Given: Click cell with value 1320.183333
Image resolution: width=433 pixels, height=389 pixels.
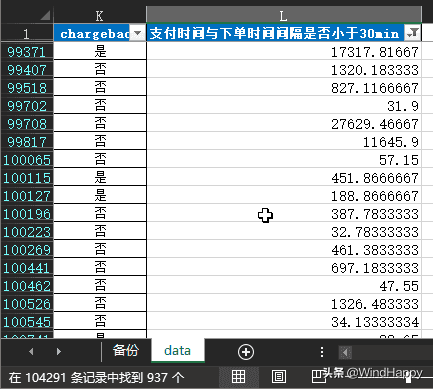Looking at the screenshot, I should [284, 70].
